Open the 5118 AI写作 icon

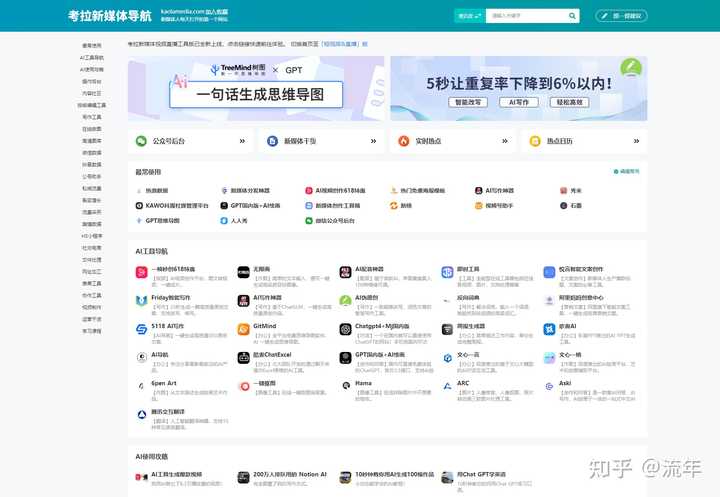[141, 329]
